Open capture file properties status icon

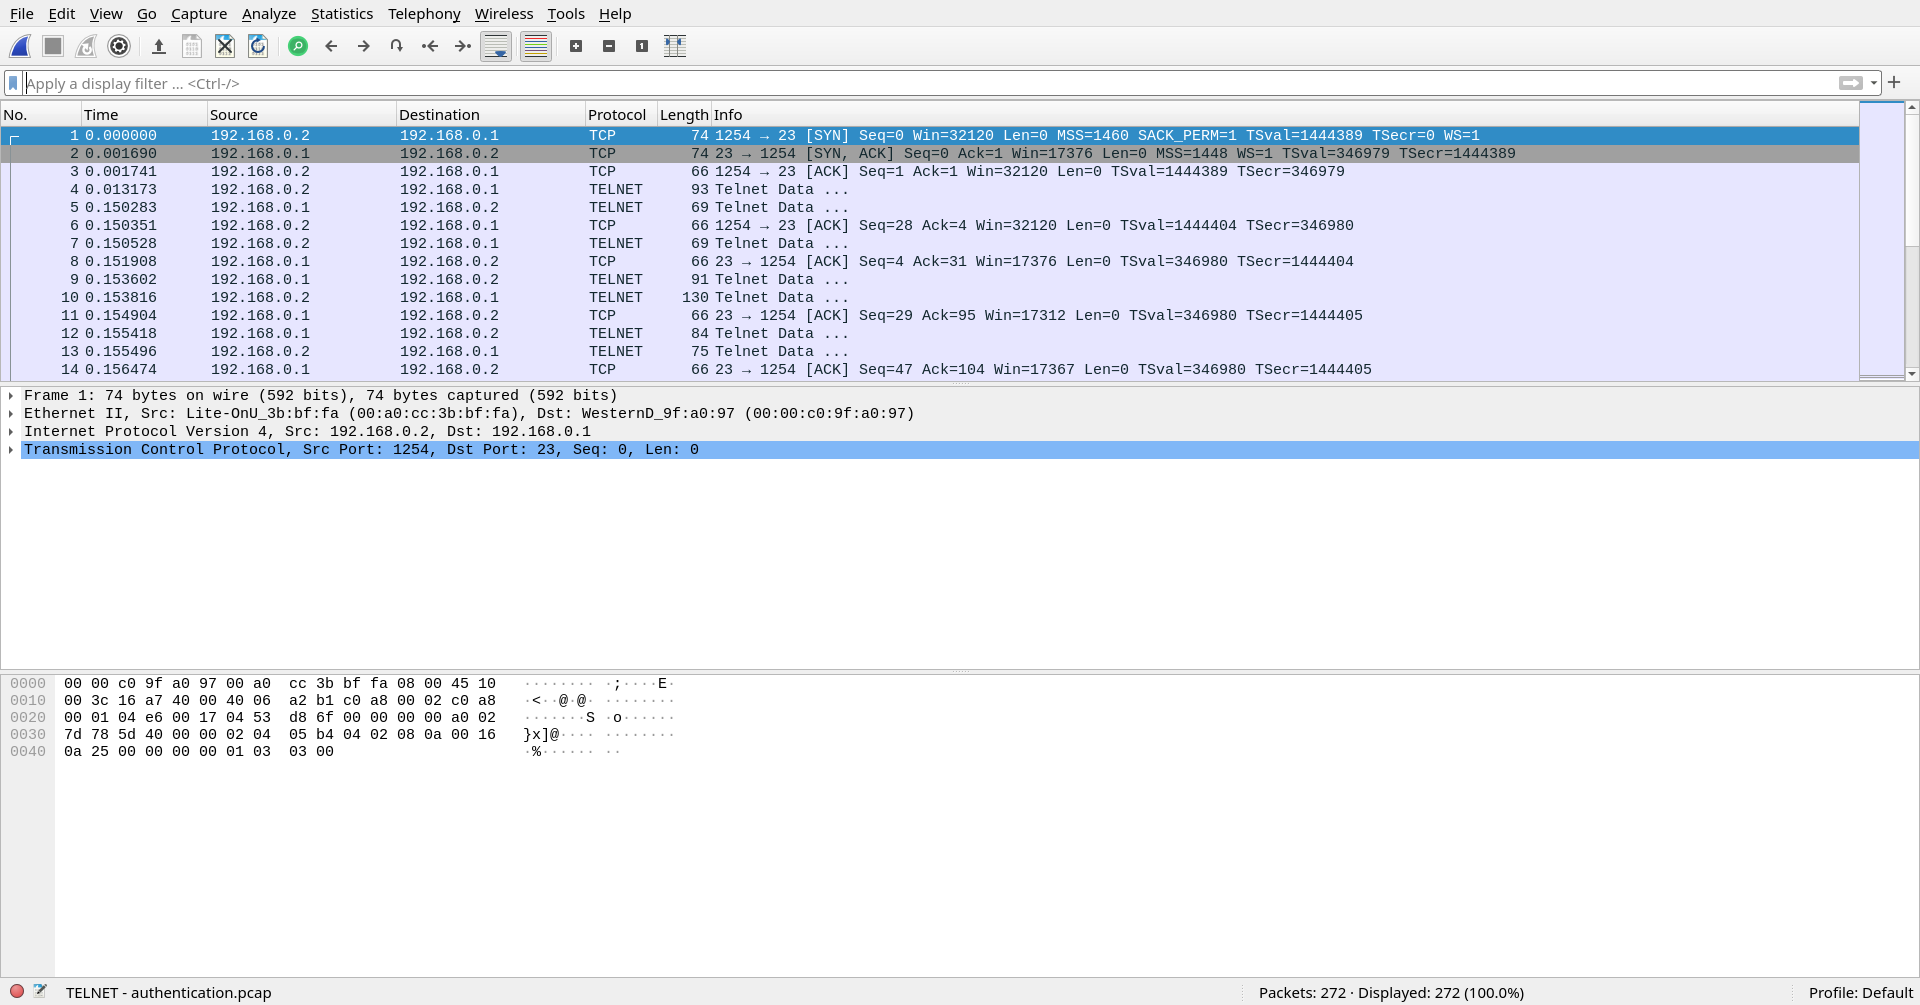pyautogui.click(x=40, y=991)
